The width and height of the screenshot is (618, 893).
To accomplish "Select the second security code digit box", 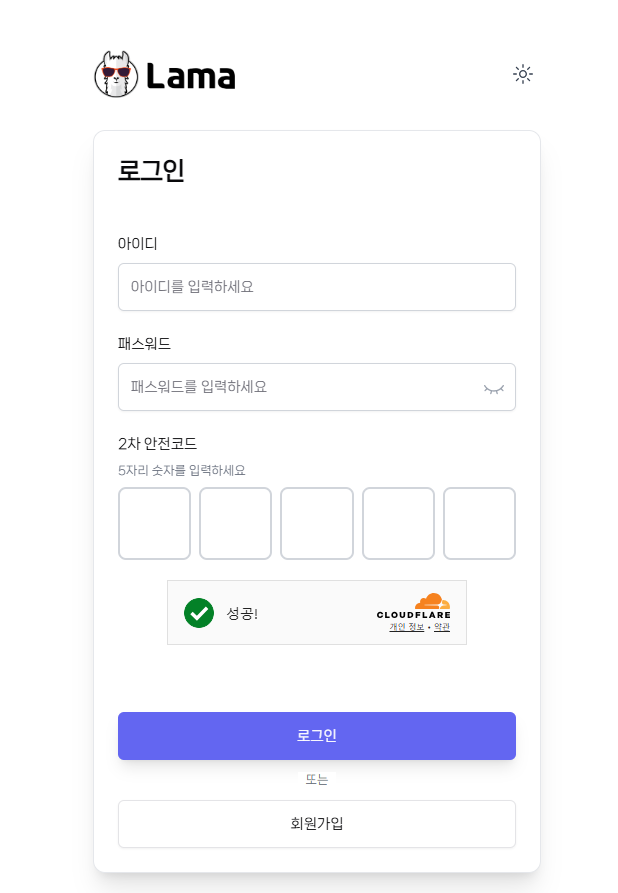I will [235, 523].
